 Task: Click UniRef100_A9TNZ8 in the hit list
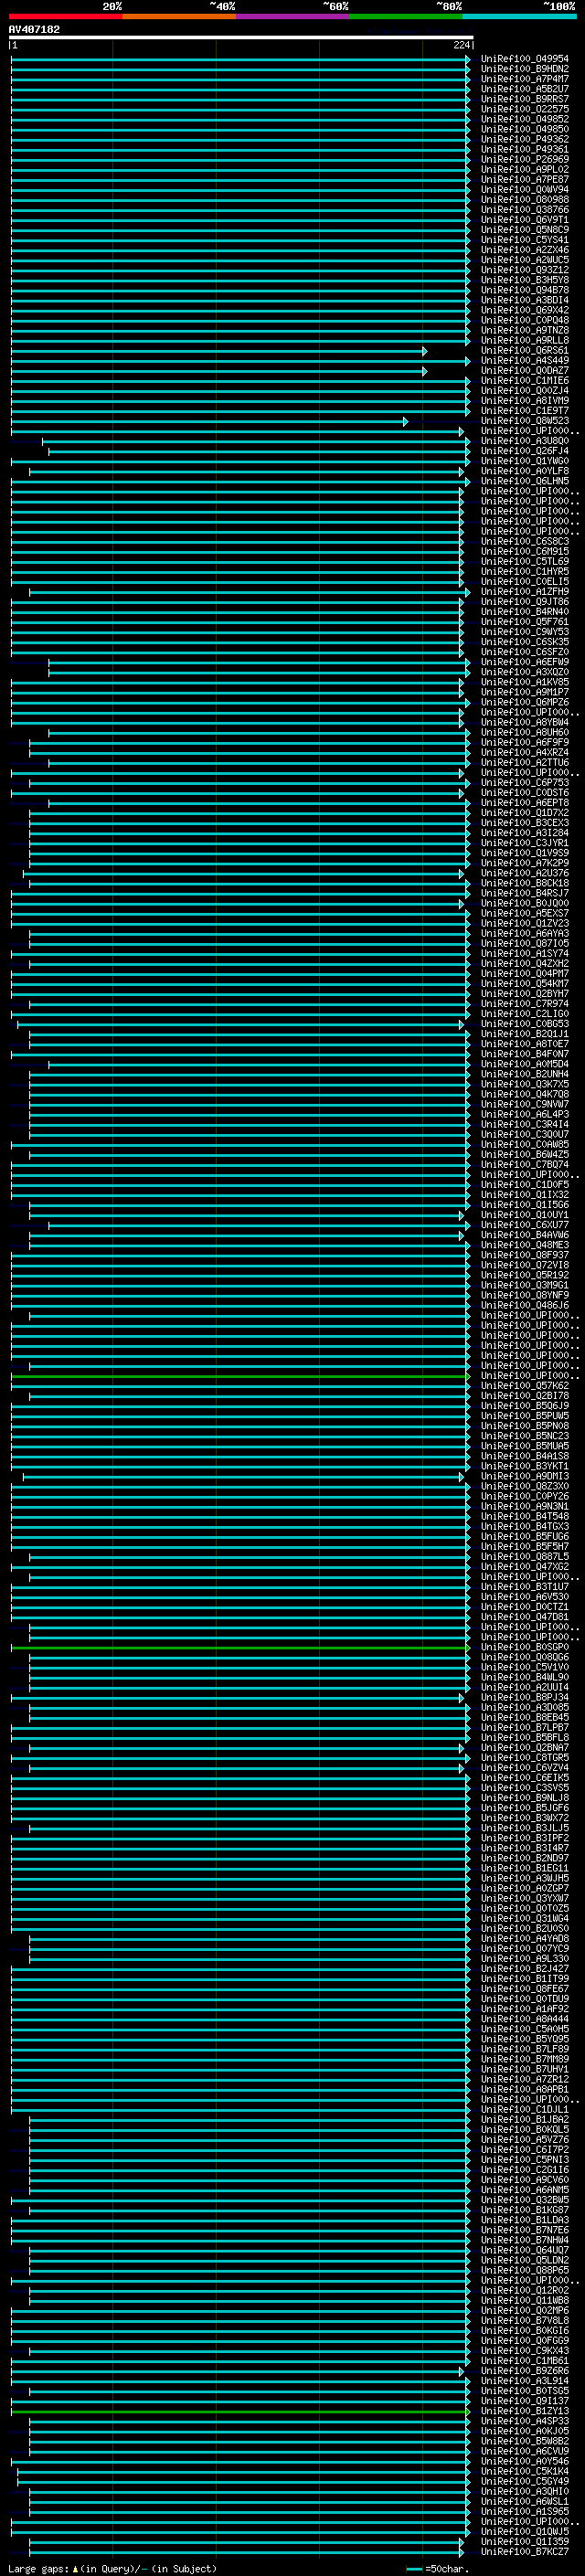(524, 330)
